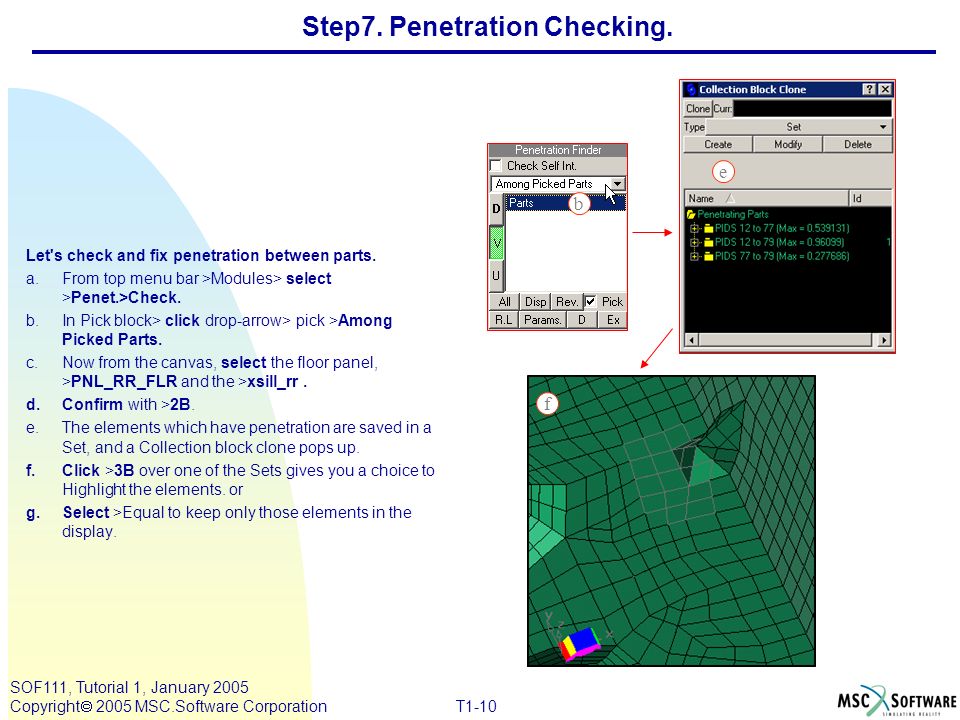Expand the PIDS 77 to 79 set

694,257
